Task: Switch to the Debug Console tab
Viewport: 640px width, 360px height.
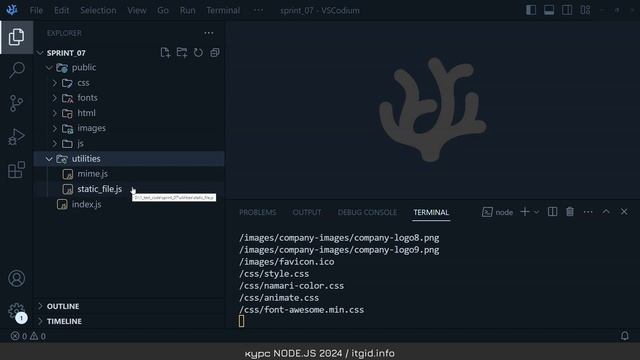Action: click(x=367, y=212)
